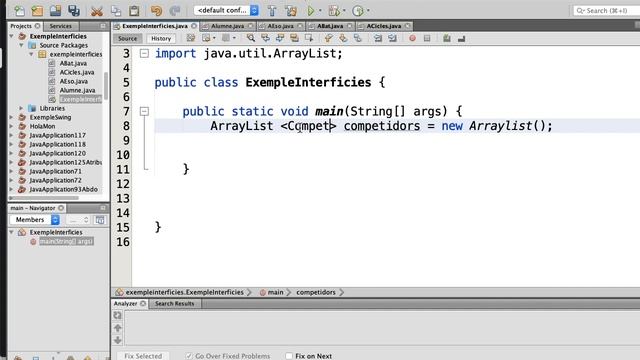
Task: Open the Debug Project dropdown arrow
Action: [344, 11]
